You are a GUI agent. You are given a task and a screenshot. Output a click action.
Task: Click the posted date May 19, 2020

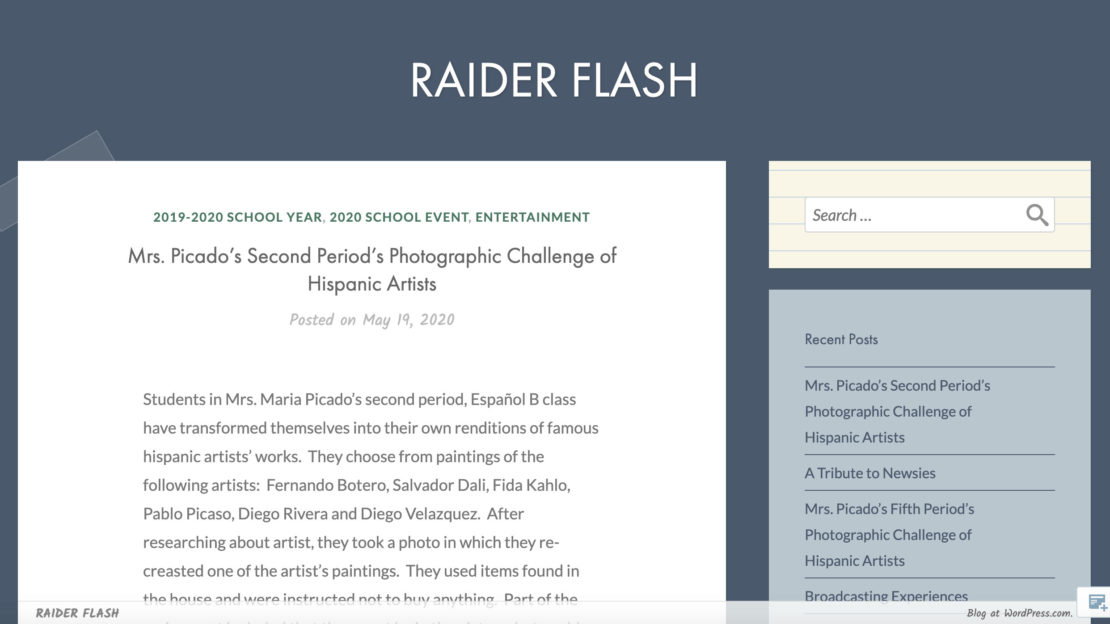(408, 320)
